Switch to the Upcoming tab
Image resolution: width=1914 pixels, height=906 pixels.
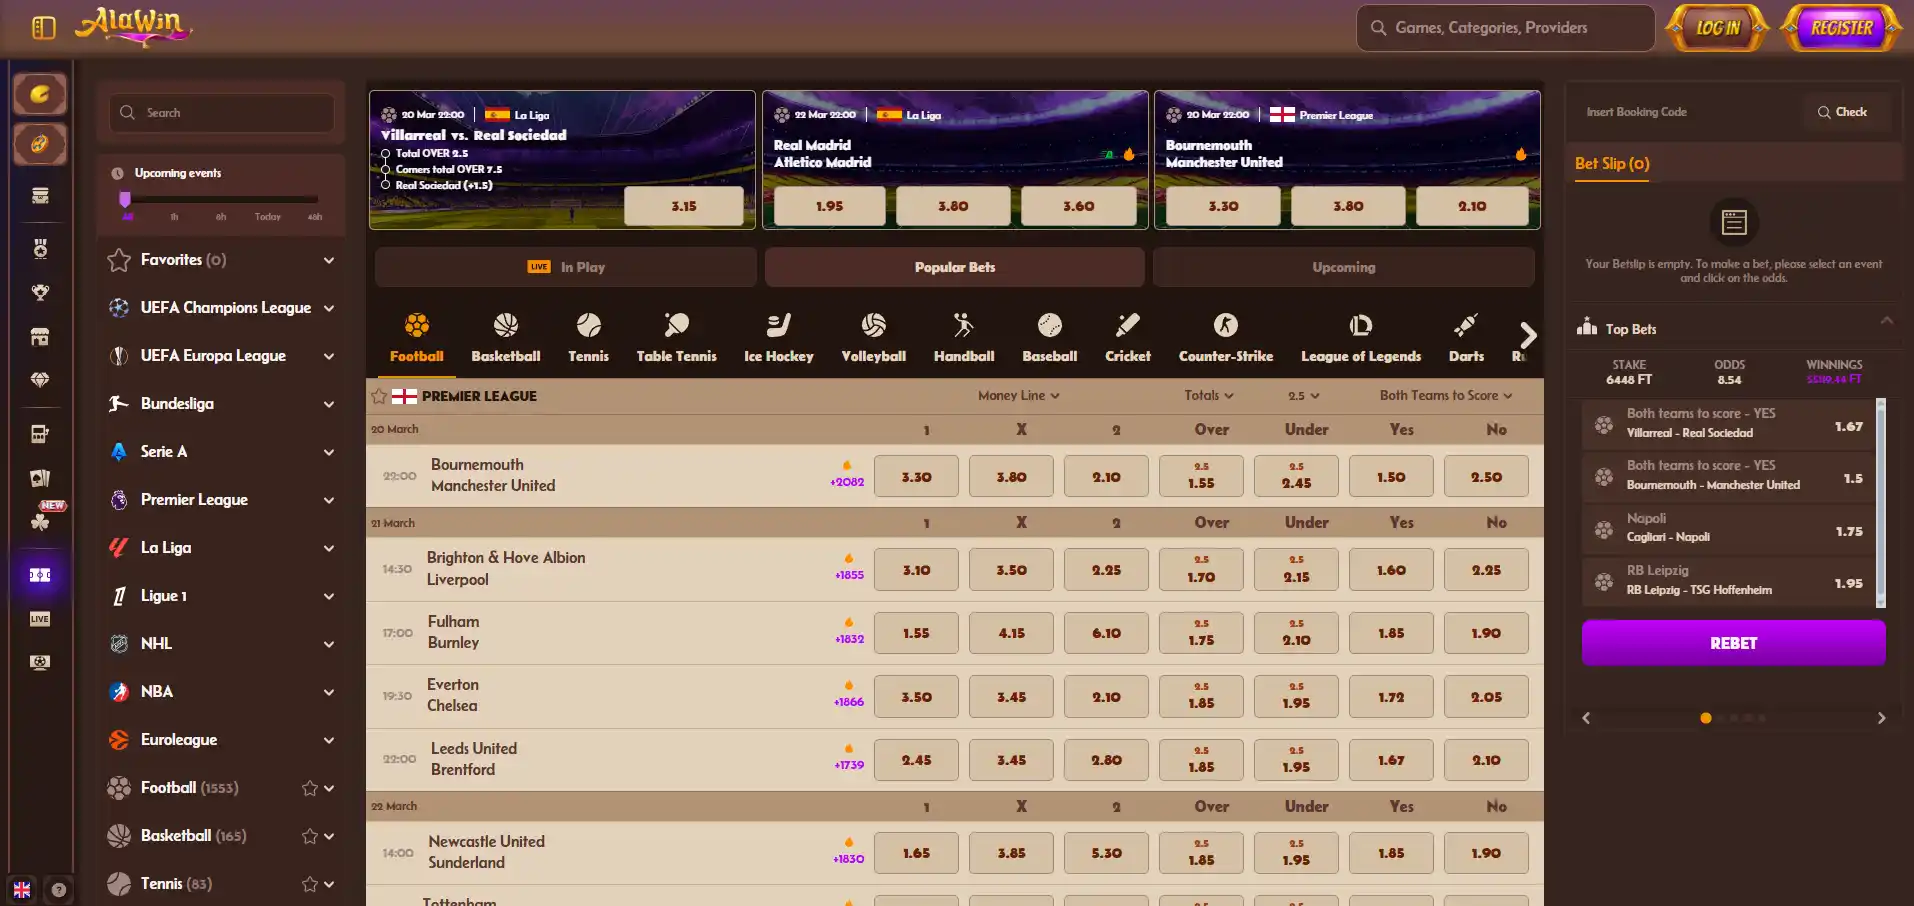(1344, 267)
